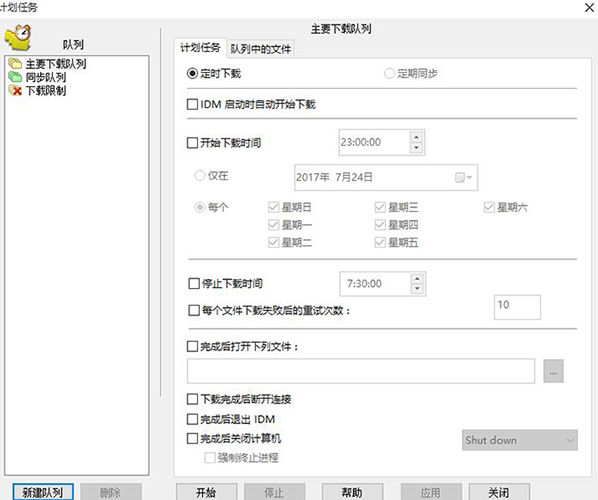Enable 下载完成后断开连接 checkbox
This screenshot has height=500, width=598.
(192, 399)
